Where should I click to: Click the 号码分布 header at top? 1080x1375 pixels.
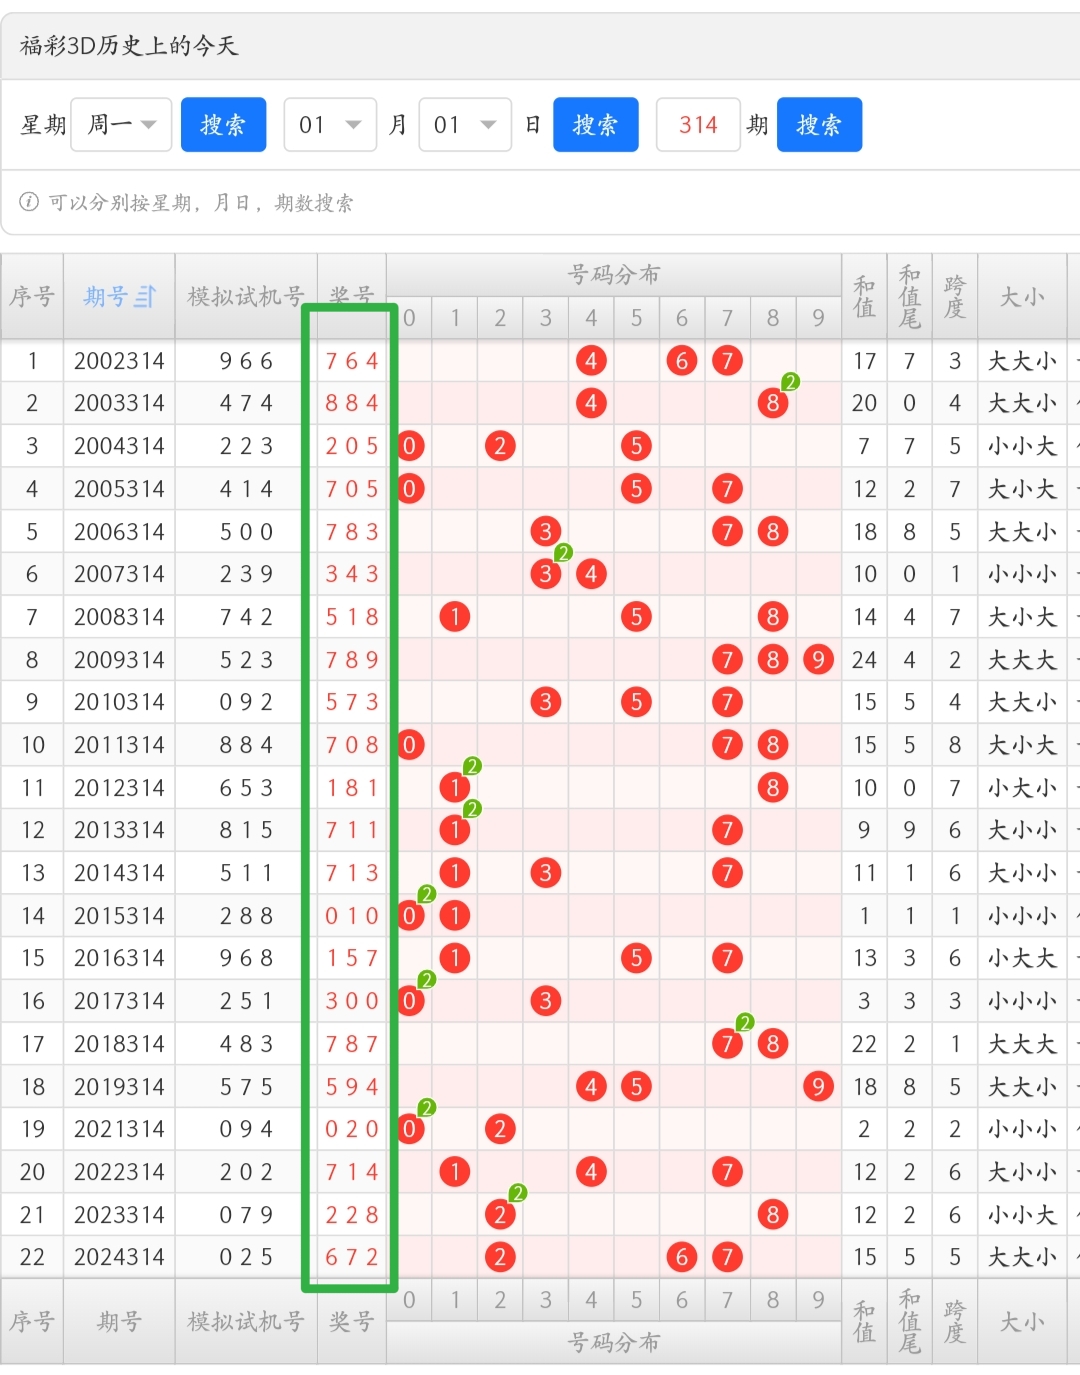pyautogui.click(x=613, y=275)
